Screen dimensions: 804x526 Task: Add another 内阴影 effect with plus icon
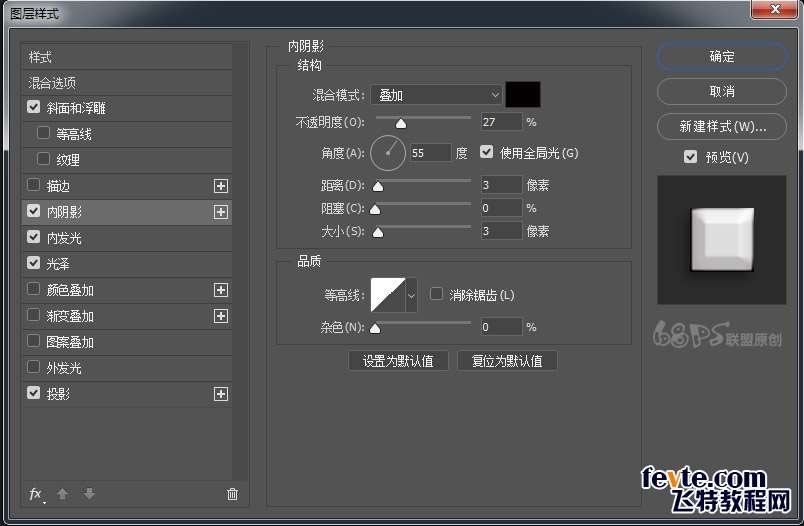[x=220, y=212]
